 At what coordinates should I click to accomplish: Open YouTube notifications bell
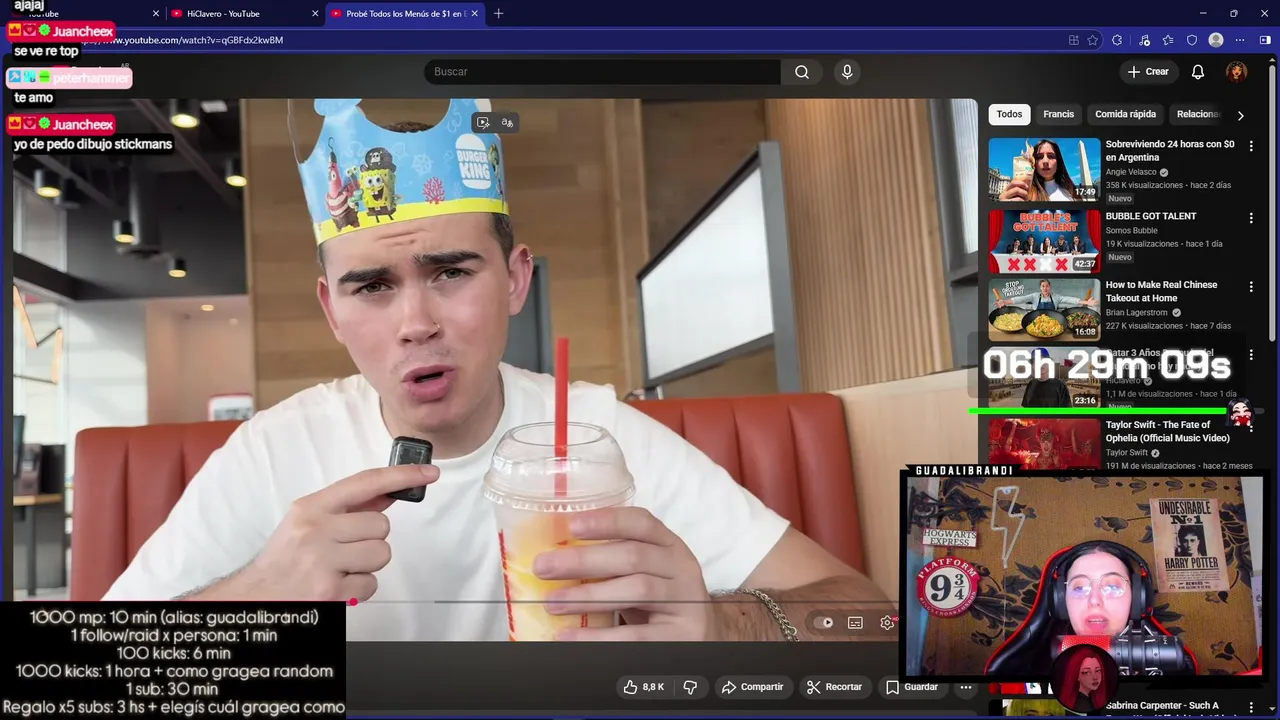pos(1198,72)
